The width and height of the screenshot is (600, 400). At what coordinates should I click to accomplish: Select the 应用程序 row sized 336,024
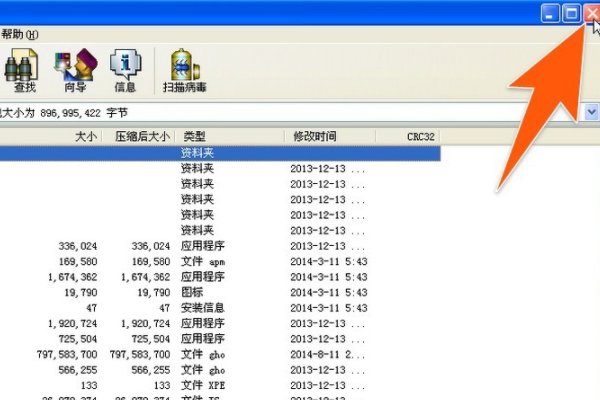pos(220,246)
